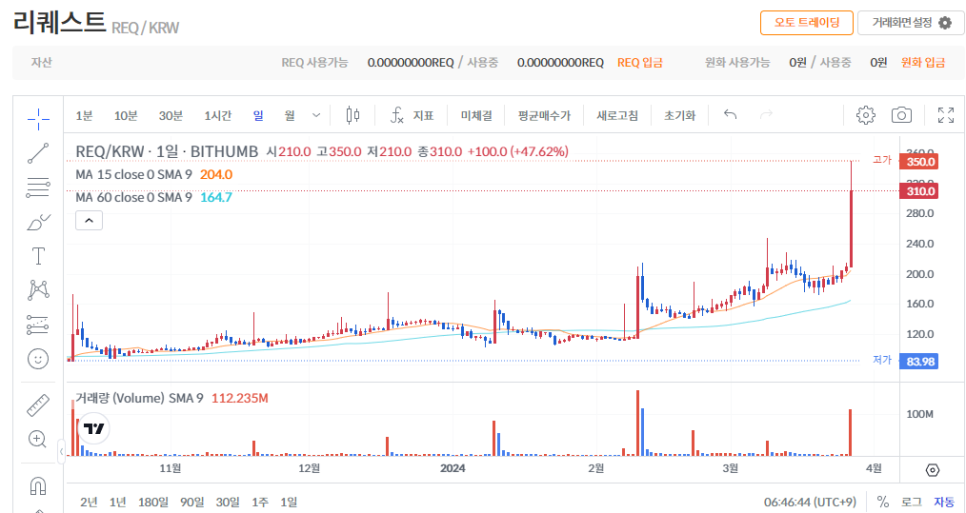Image resolution: width=966 pixels, height=513 pixels.
Task: Select the crosshair cursor tool
Action: [38, 119]
